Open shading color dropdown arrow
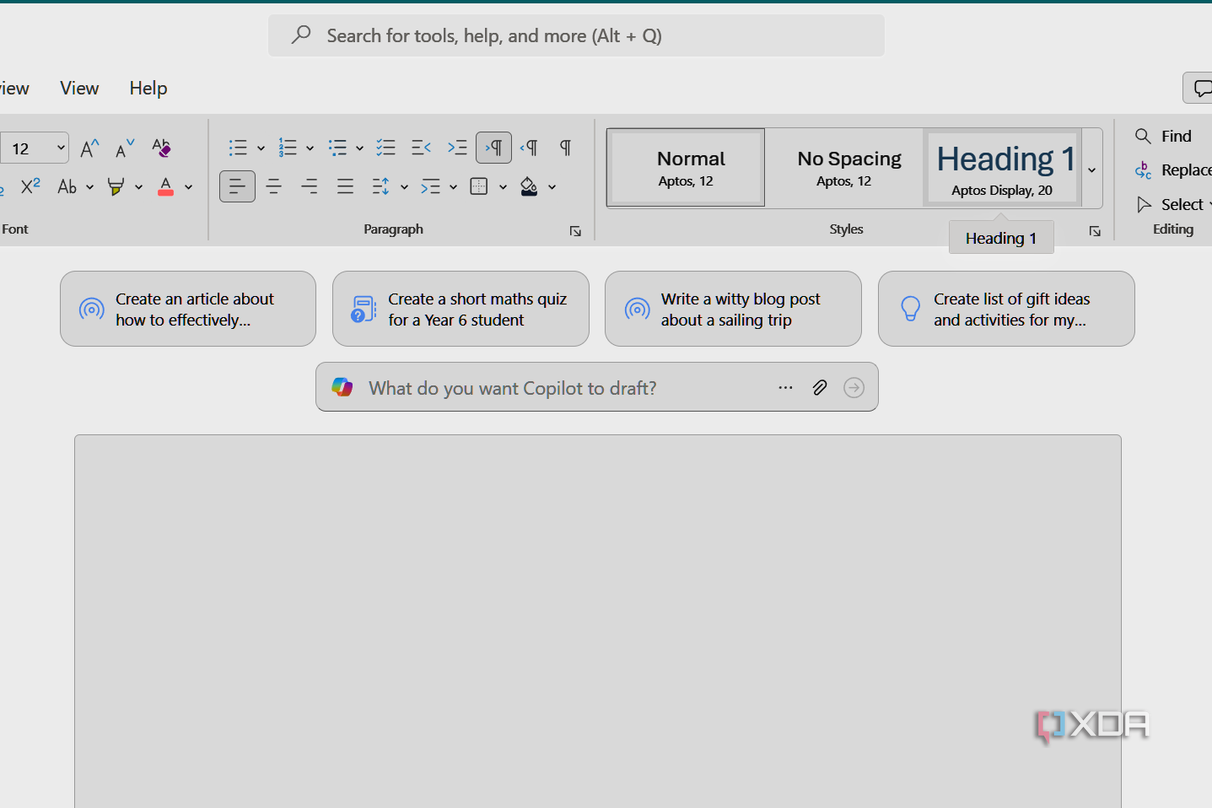 (552, 187)
